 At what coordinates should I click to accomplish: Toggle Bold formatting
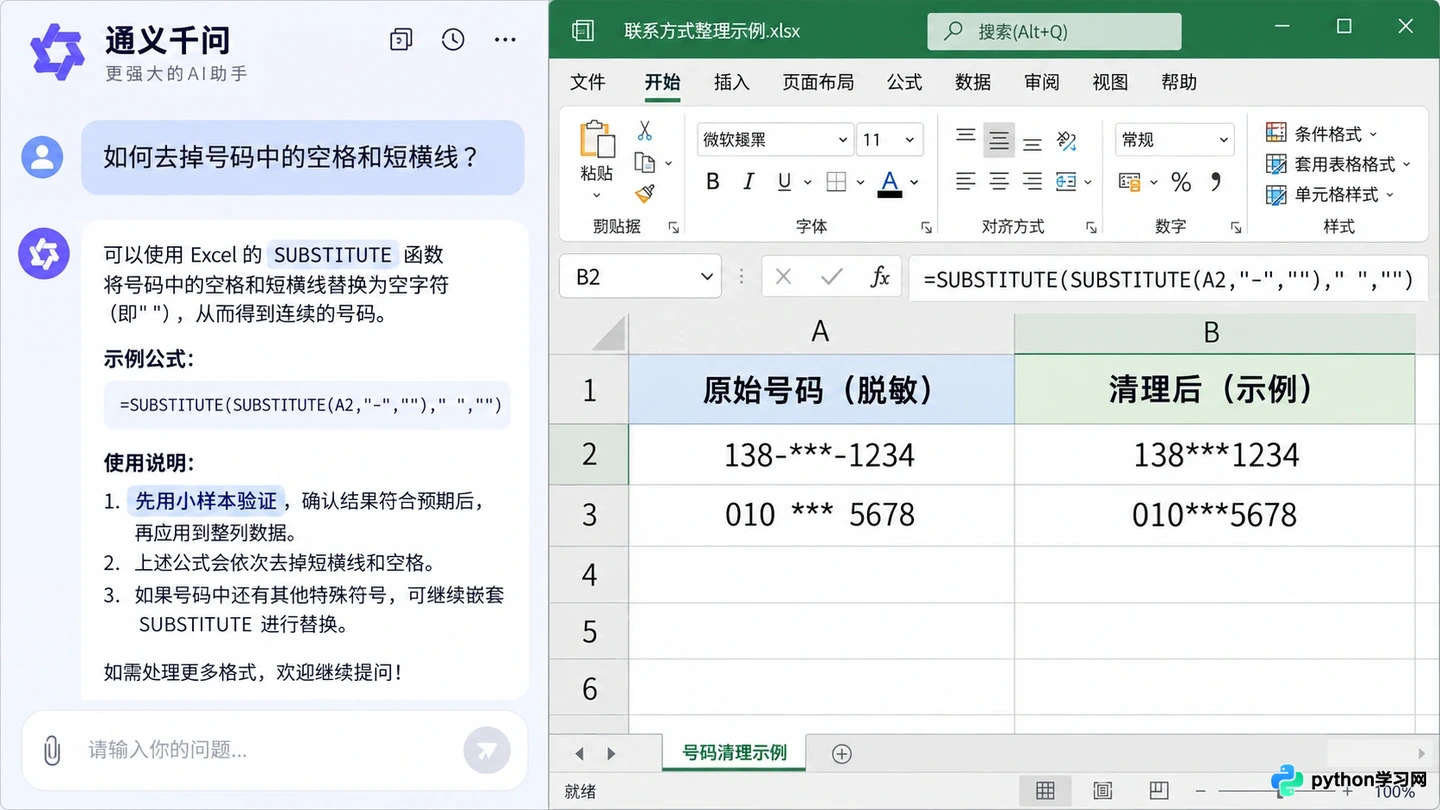pyautogui.click(x=713, y=182)
